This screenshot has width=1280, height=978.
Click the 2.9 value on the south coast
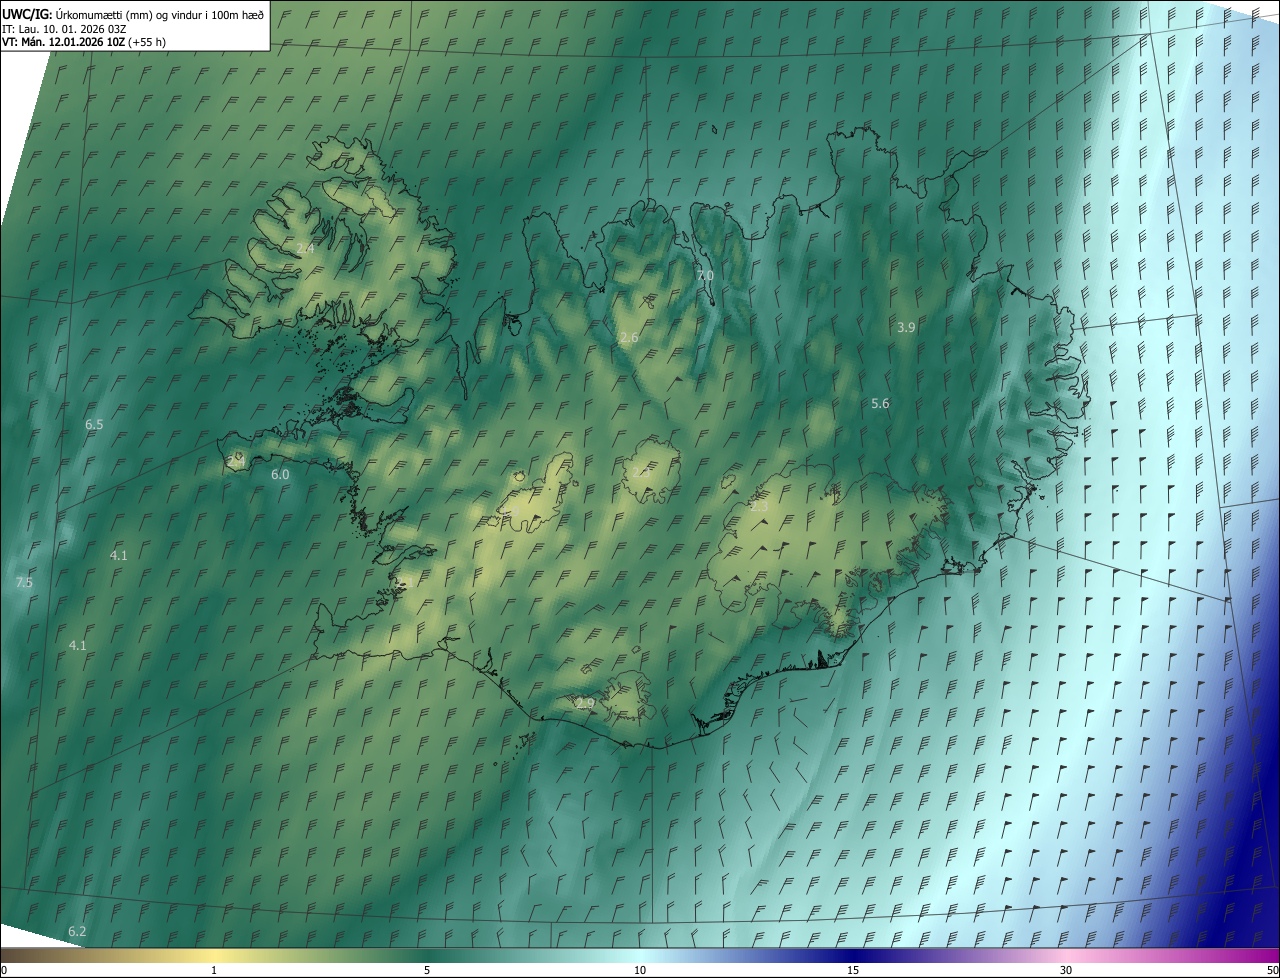585,704
